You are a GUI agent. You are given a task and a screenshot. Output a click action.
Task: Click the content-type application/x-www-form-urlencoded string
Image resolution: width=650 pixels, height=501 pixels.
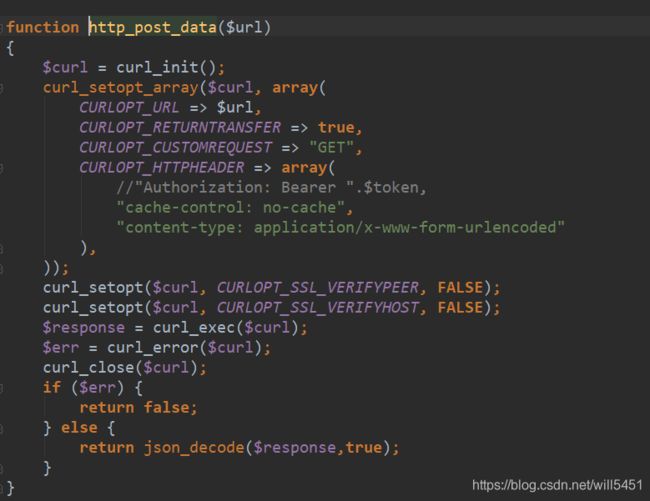coord(340,227)
